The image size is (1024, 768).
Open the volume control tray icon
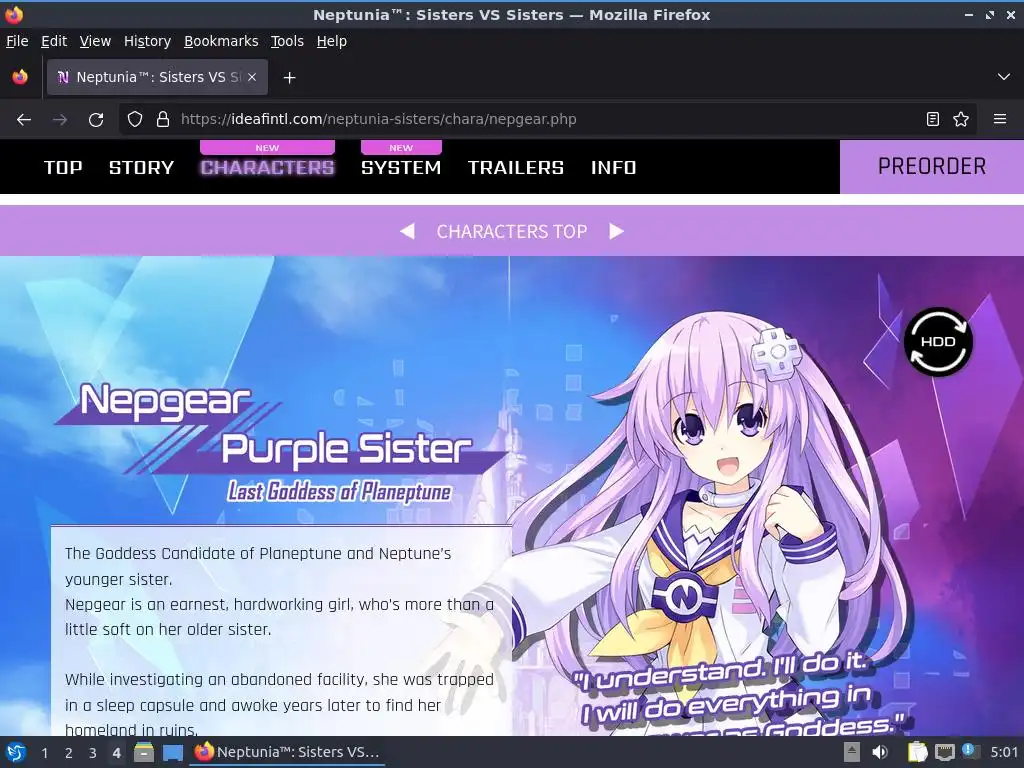coord(880,752)
